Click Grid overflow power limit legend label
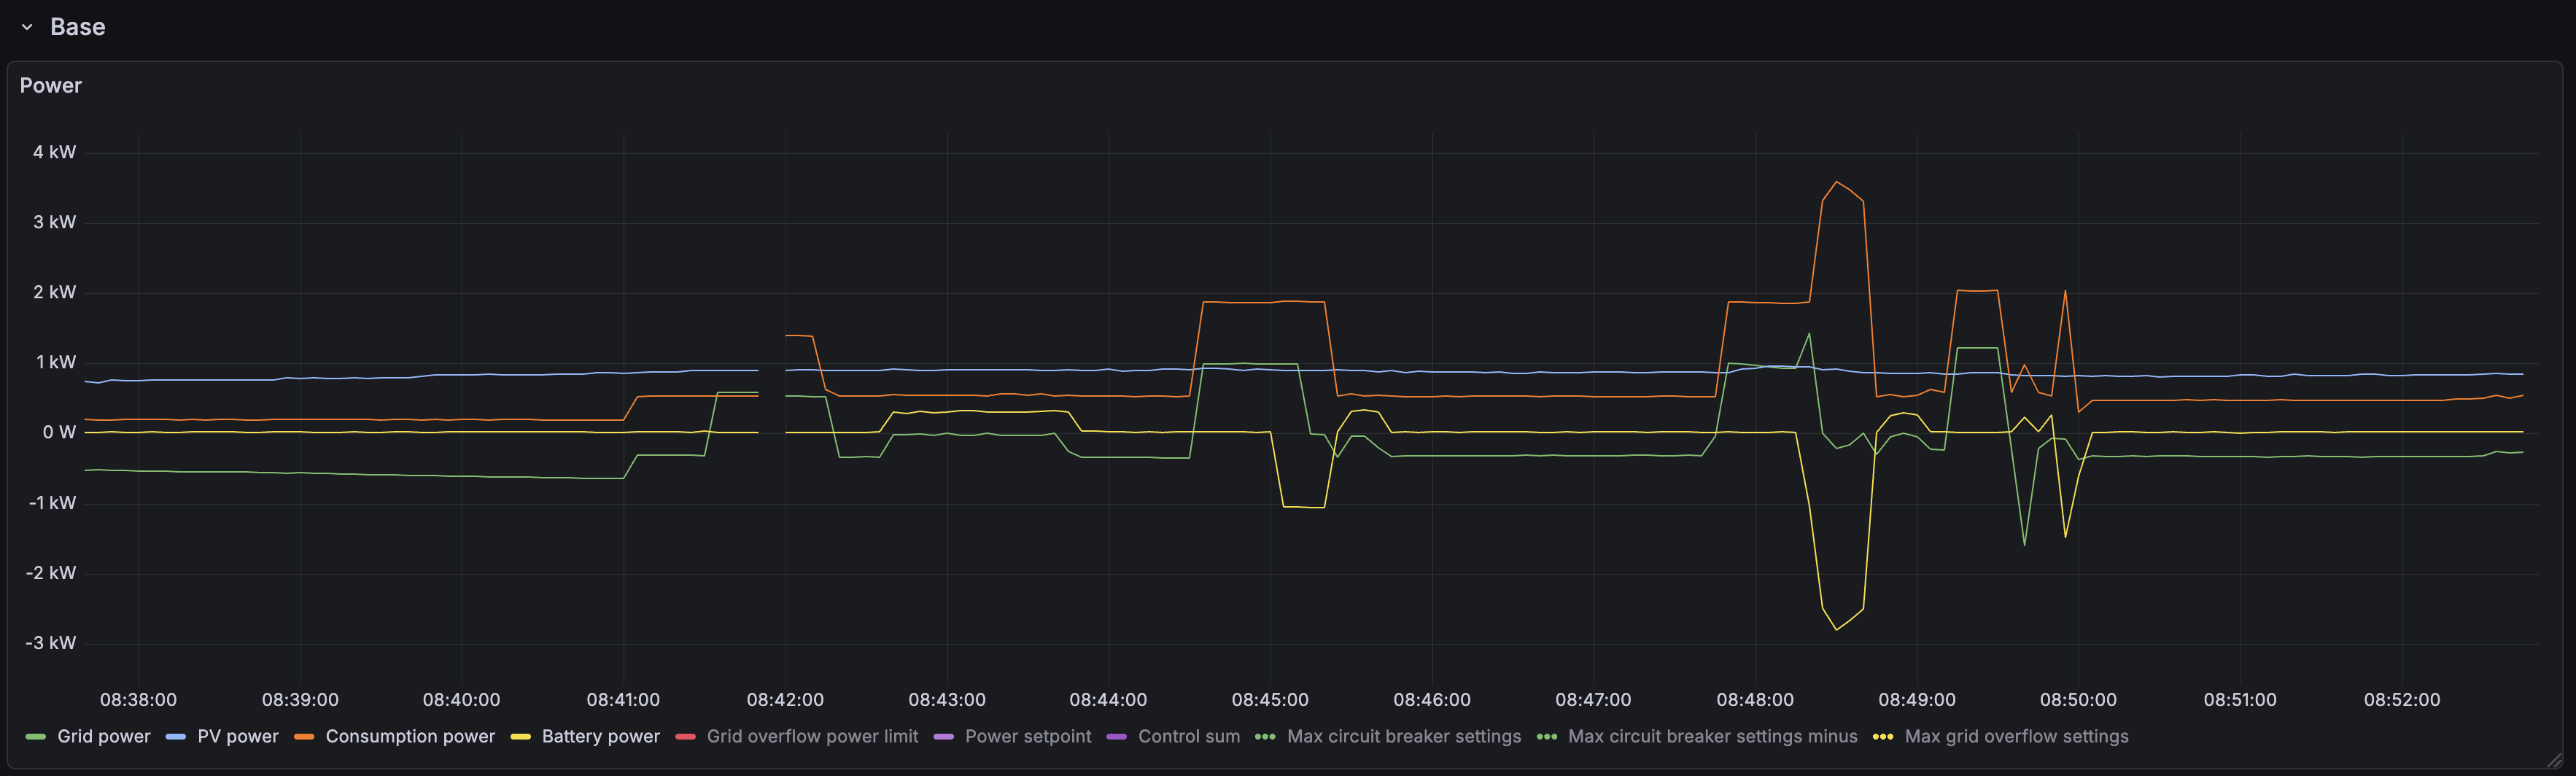Image resolution: width=2576 pixels, height=776 pixels. click(x=812, y=736)
